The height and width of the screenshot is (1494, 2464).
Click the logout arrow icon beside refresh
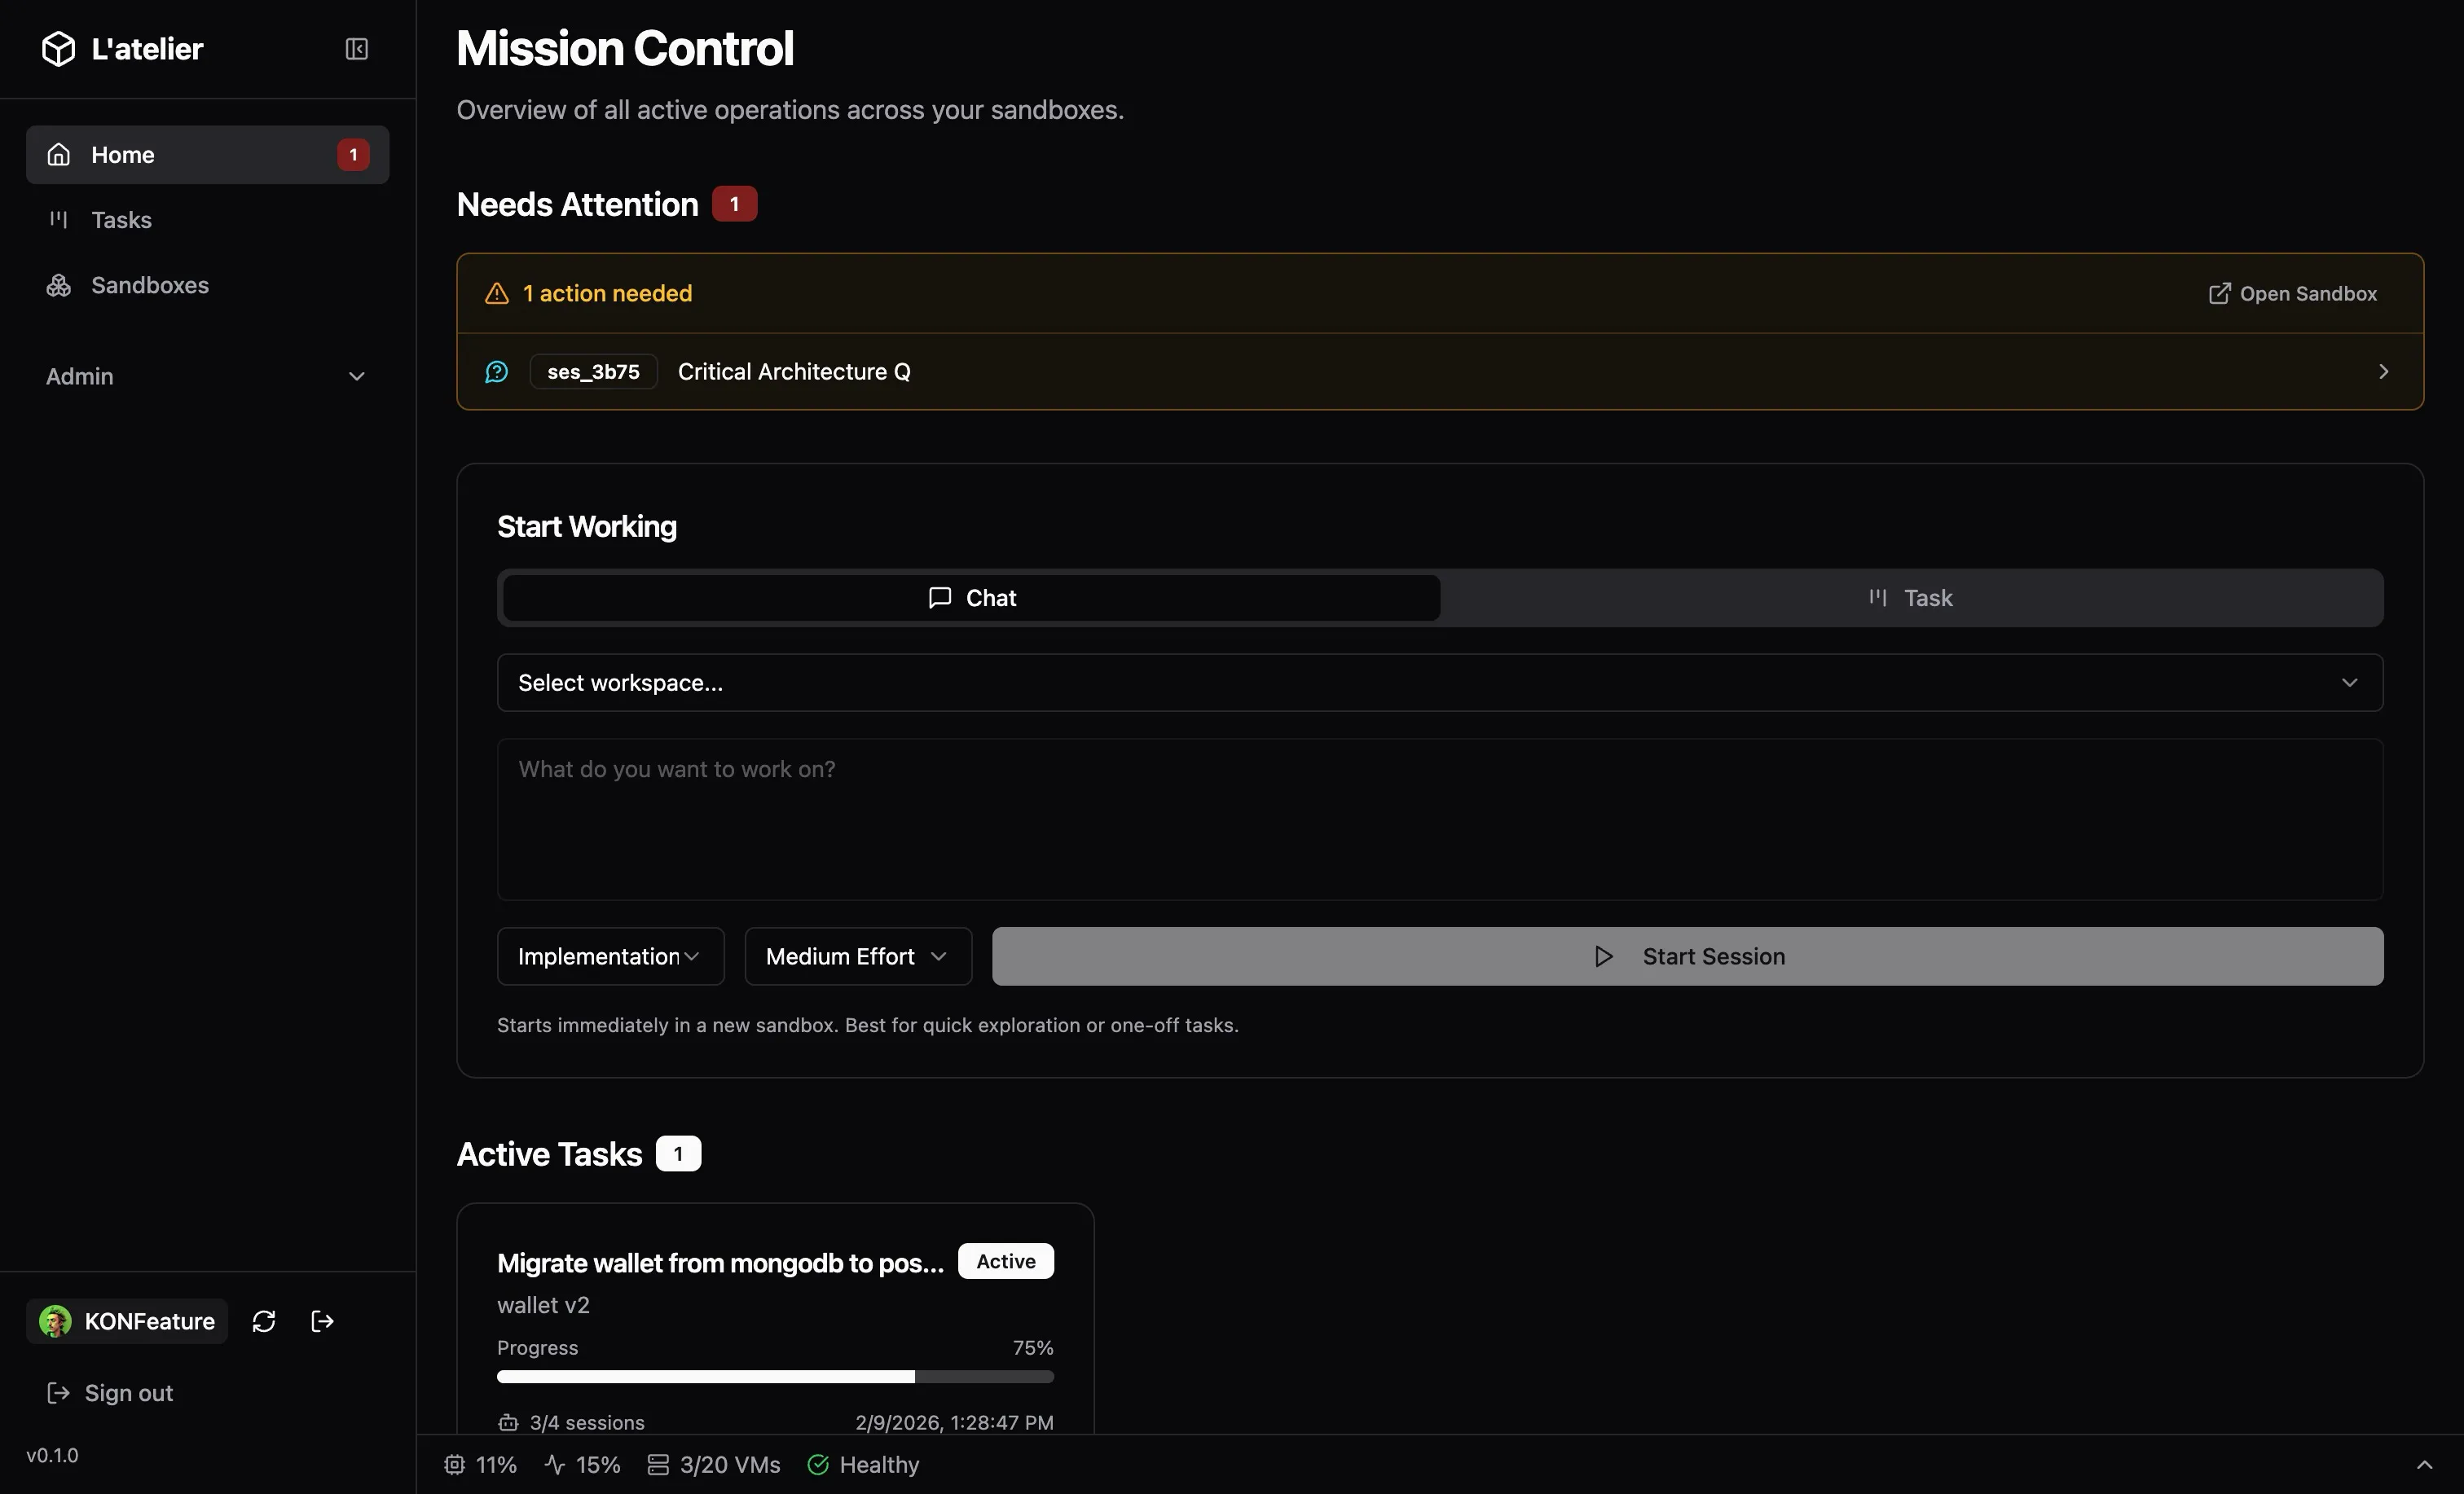322,1320
